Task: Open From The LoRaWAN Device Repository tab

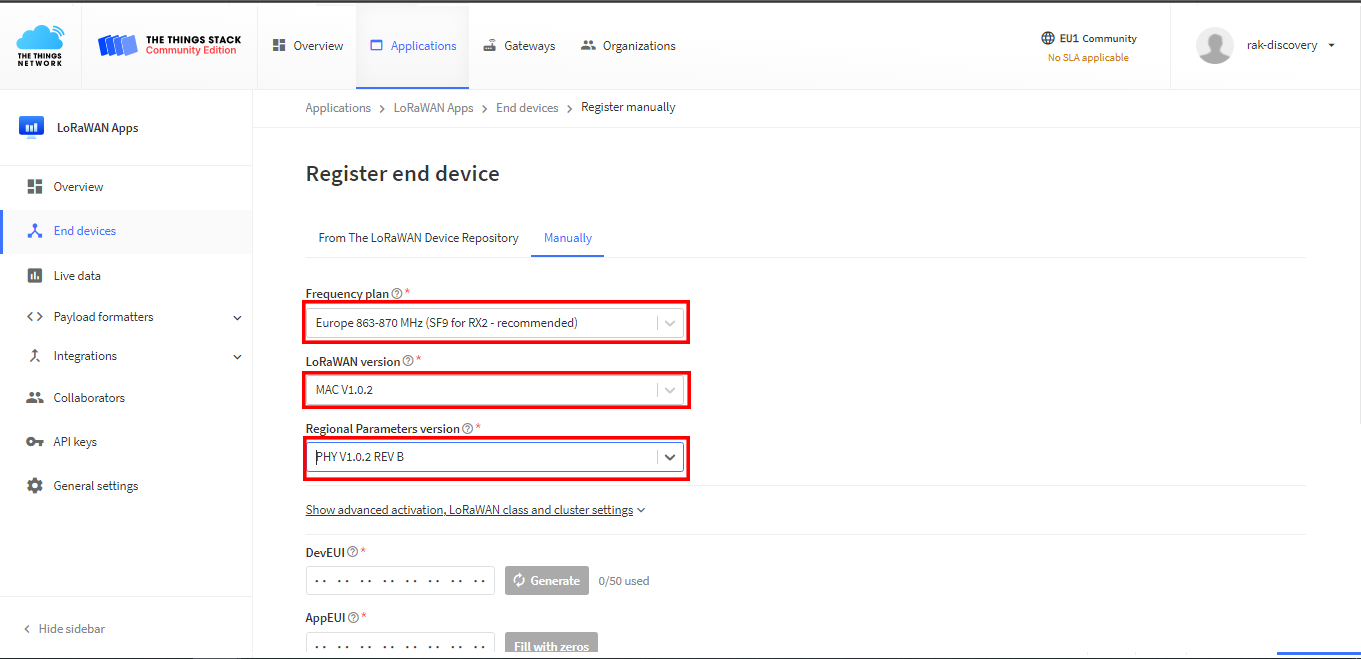Action: [x=418, y=238]
